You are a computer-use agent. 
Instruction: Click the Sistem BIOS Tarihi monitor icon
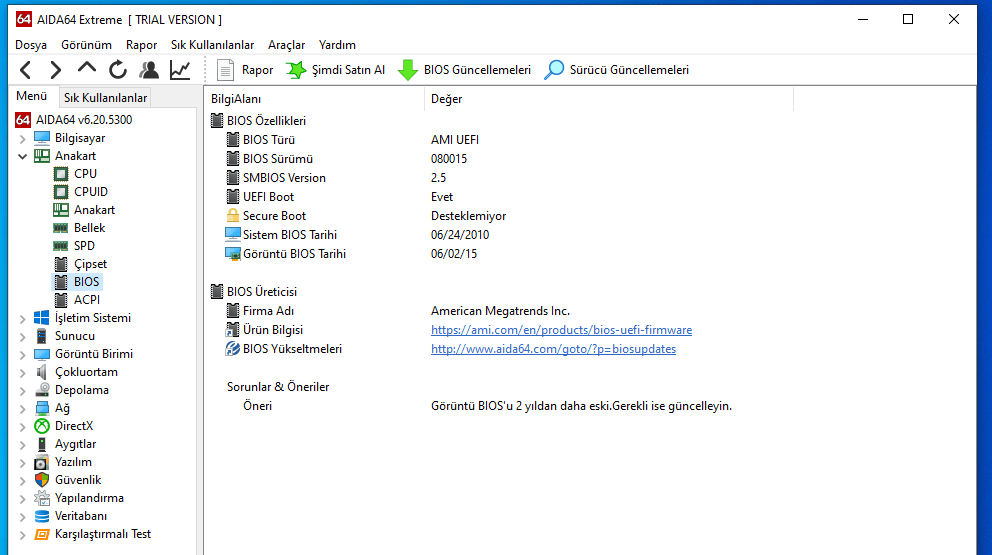click(x=233, y=235)
